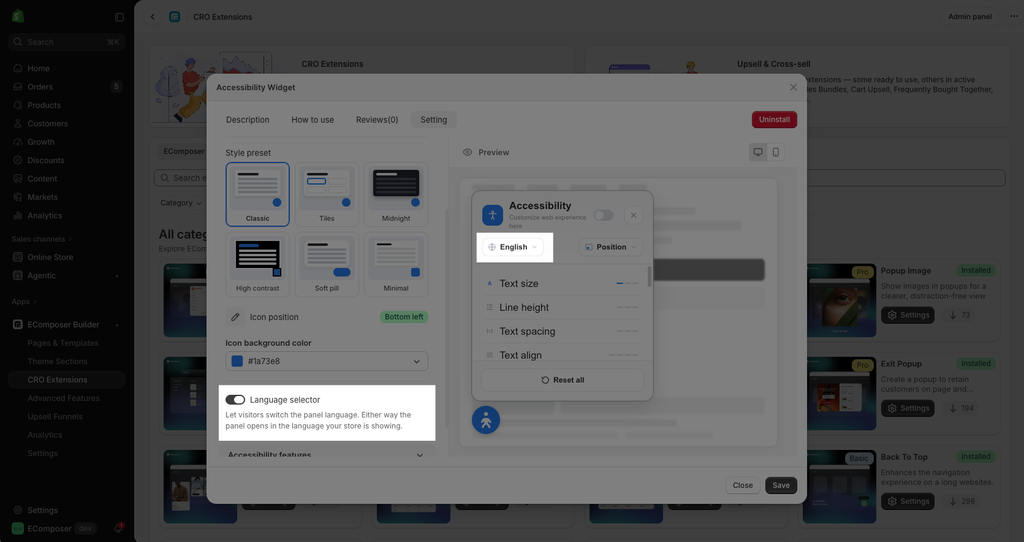Viewport: 1024px width, 542px height.
Task: Open the Agentic sales channel
Action: tap(41, 275)
